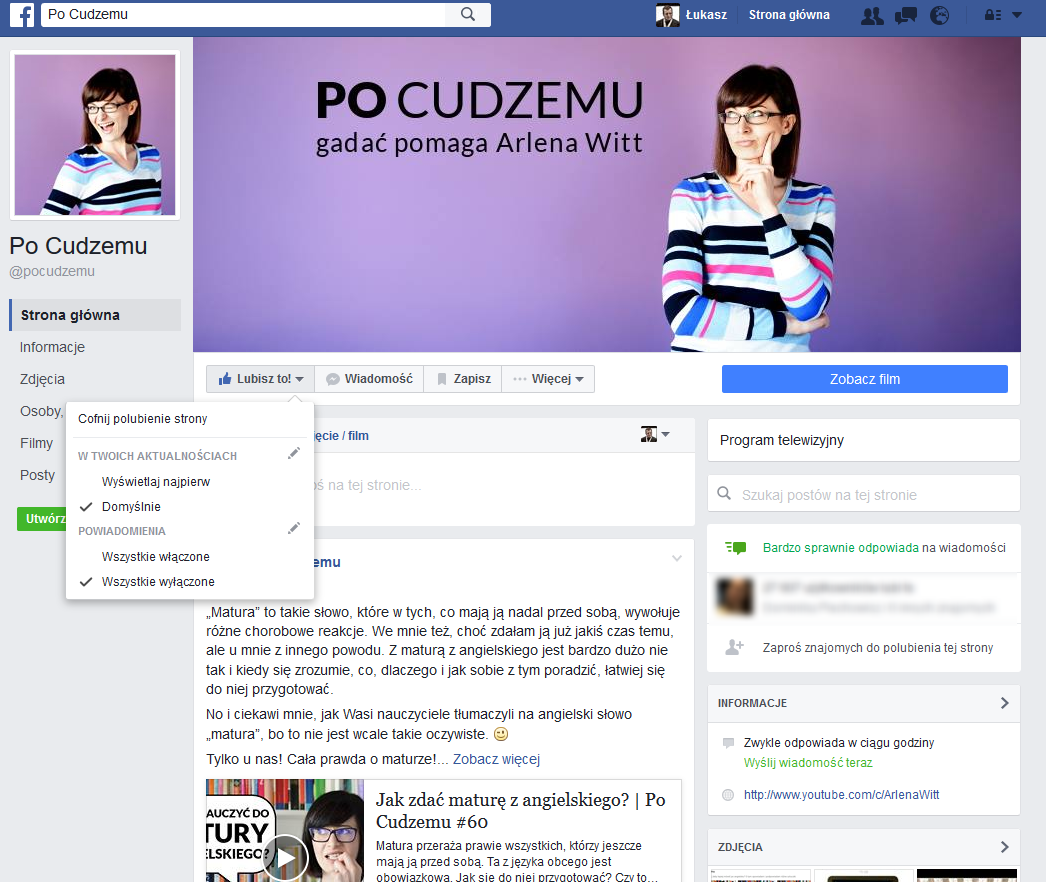Select Wyświetlaj najpierw option

click(x=155, y=482)
